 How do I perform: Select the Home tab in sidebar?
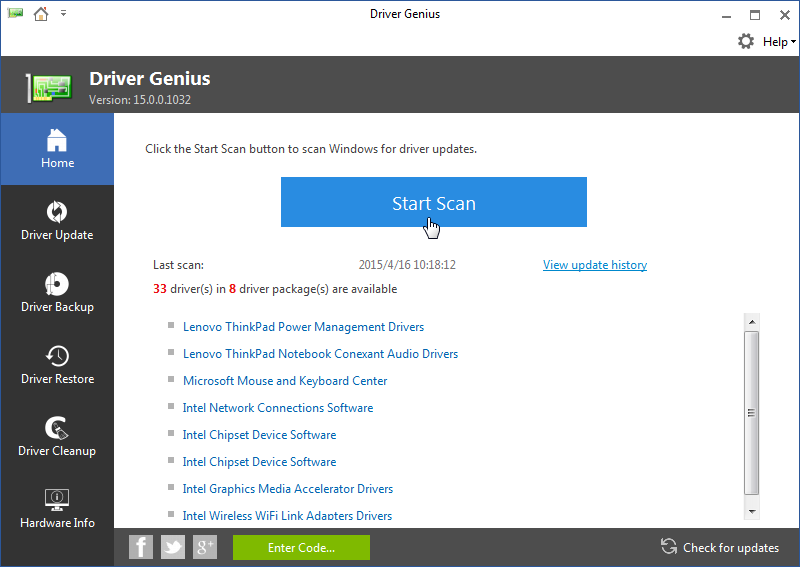click(57, 149)
